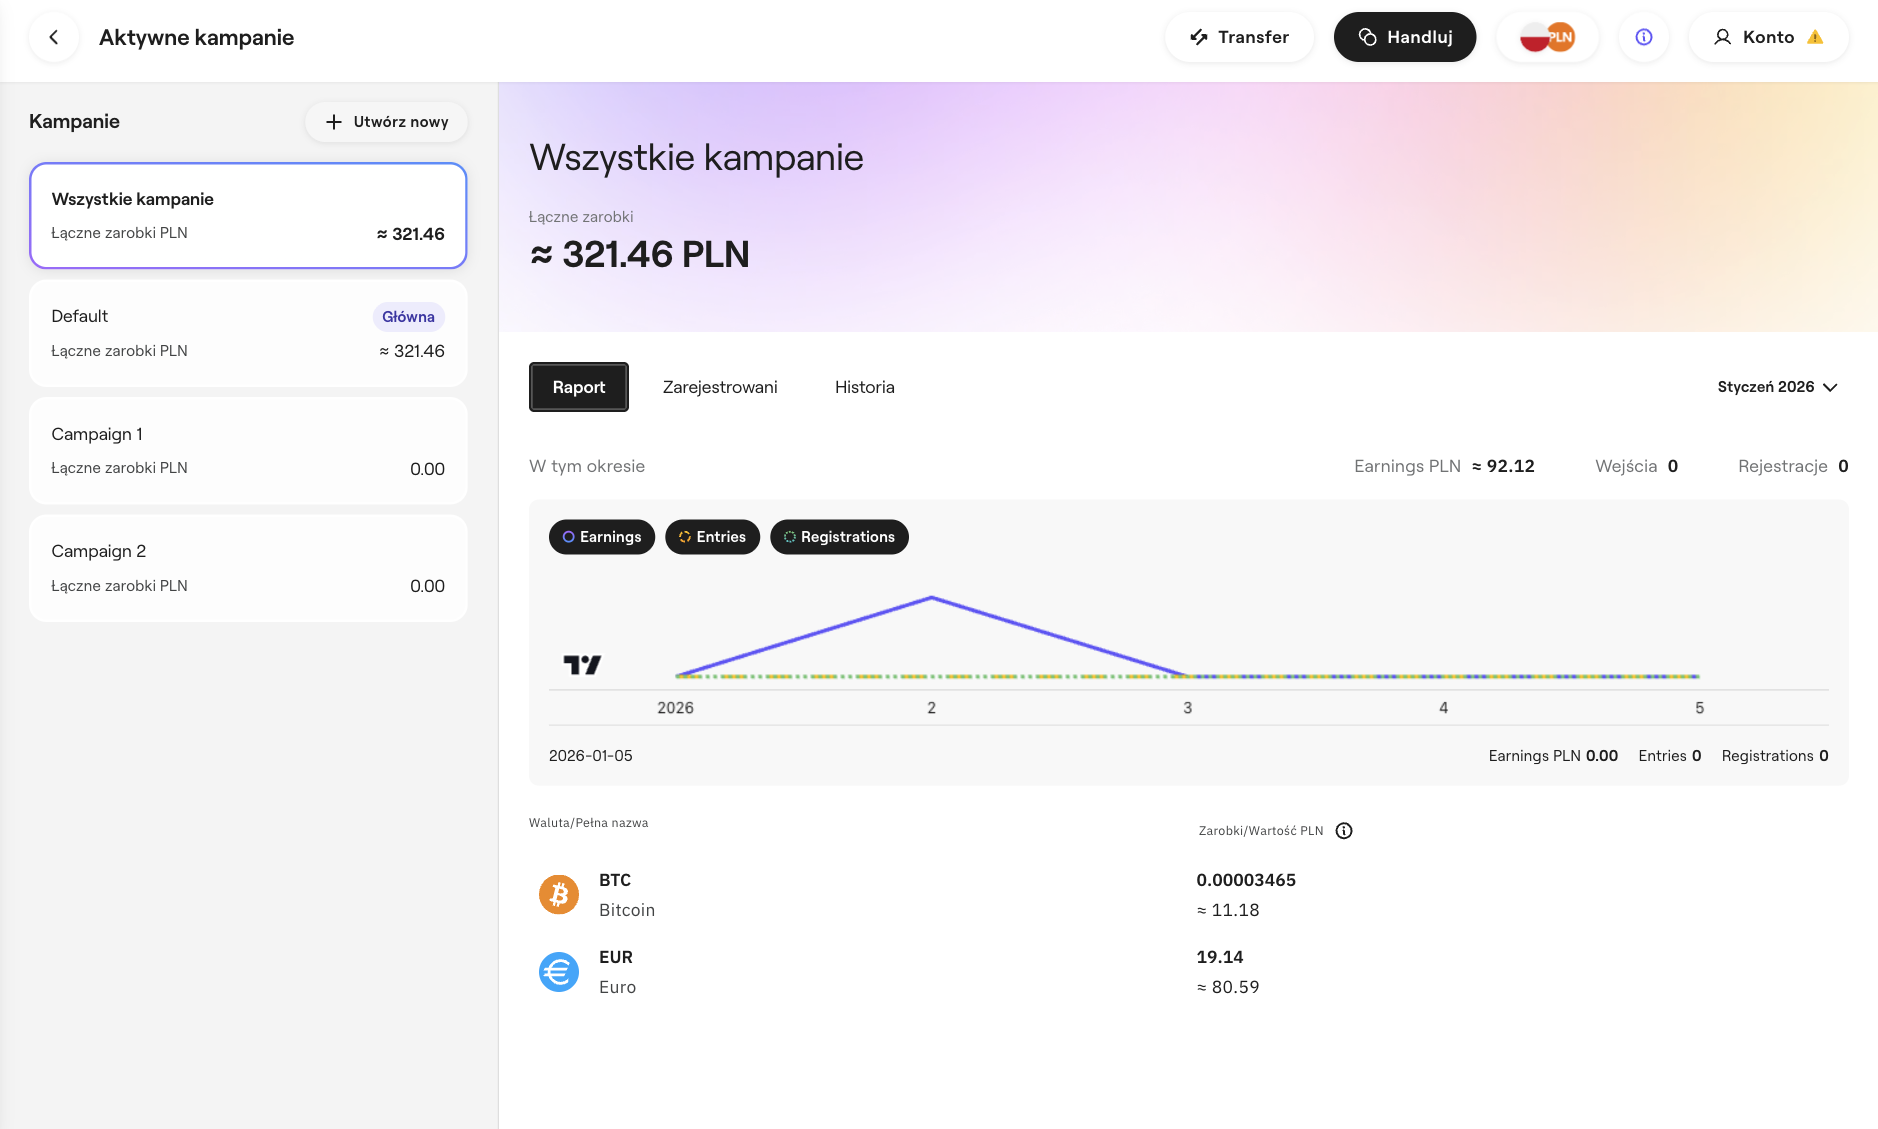Toggle the Earnings chart series
This screenshot has width=1878, height=1129.
tap(602, 537)
